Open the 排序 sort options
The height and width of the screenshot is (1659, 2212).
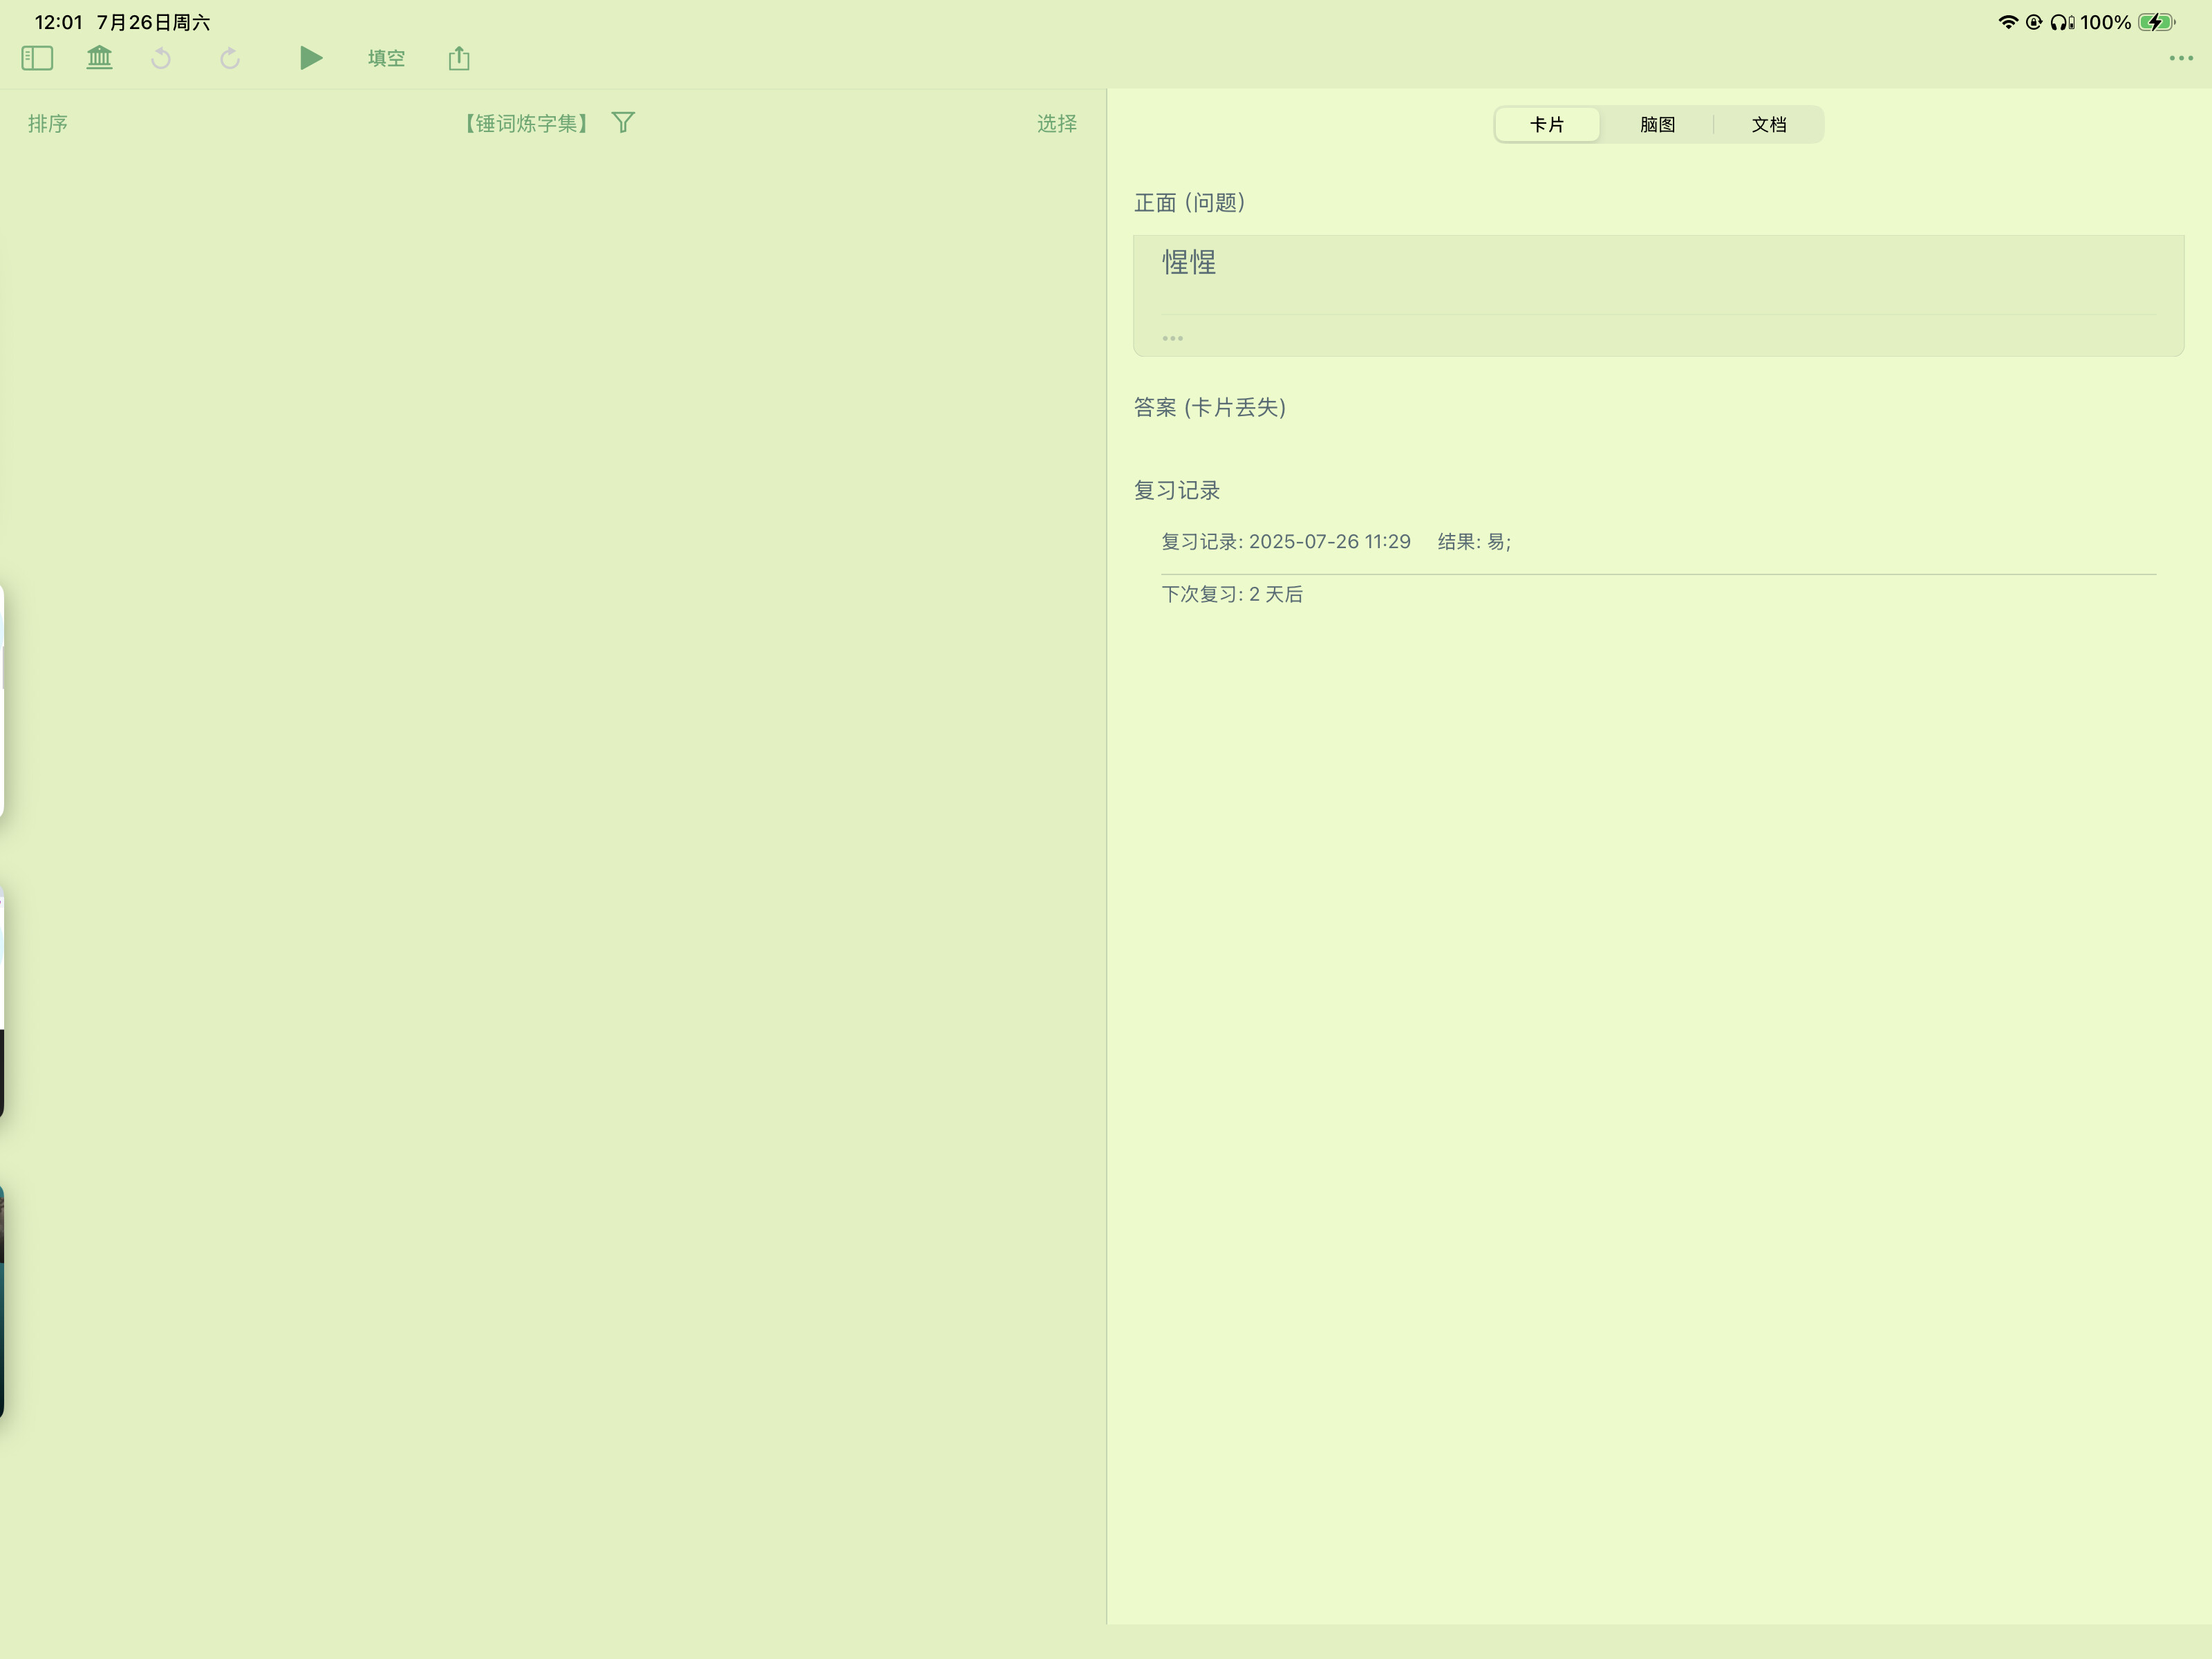tap(48, 124)
